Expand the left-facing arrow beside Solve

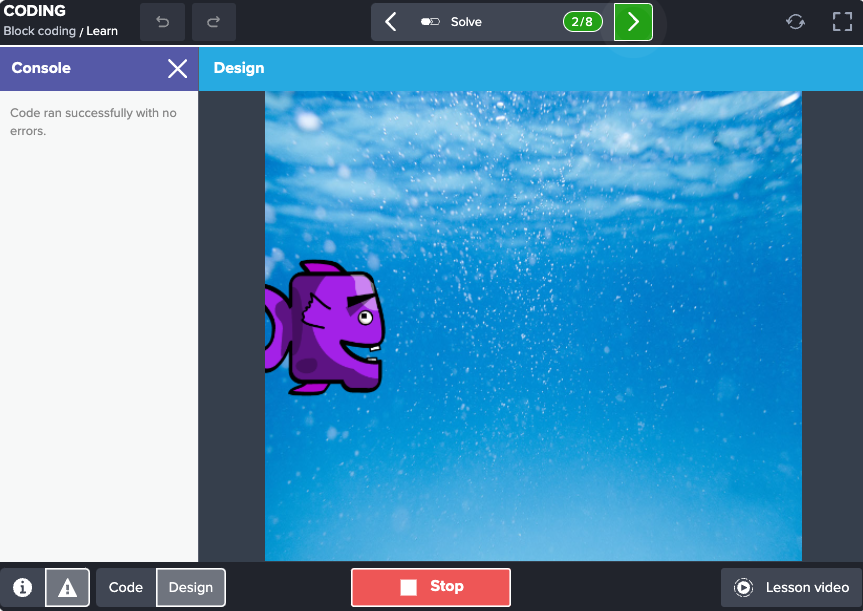pos(391,20)
